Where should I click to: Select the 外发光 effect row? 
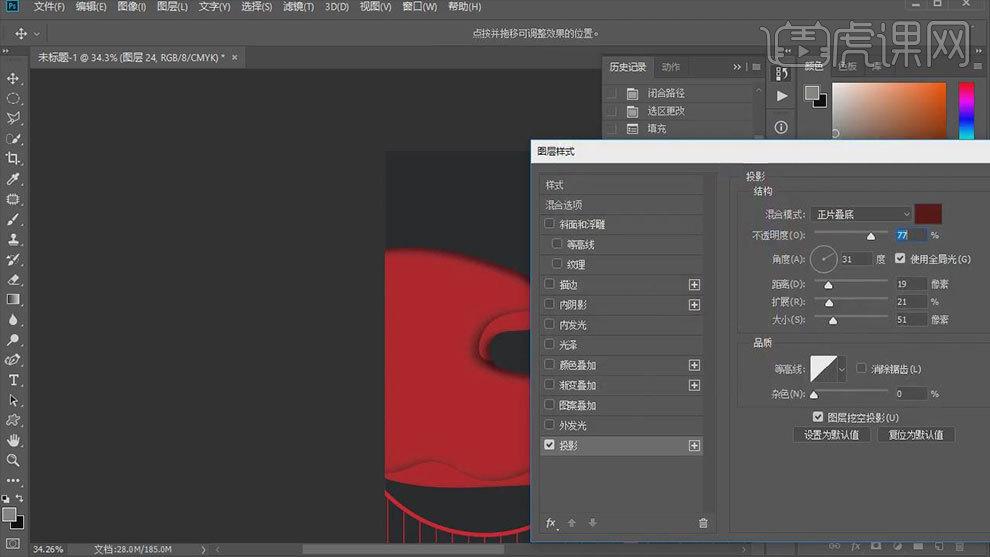pyautogui.click(x=621, y=426)
